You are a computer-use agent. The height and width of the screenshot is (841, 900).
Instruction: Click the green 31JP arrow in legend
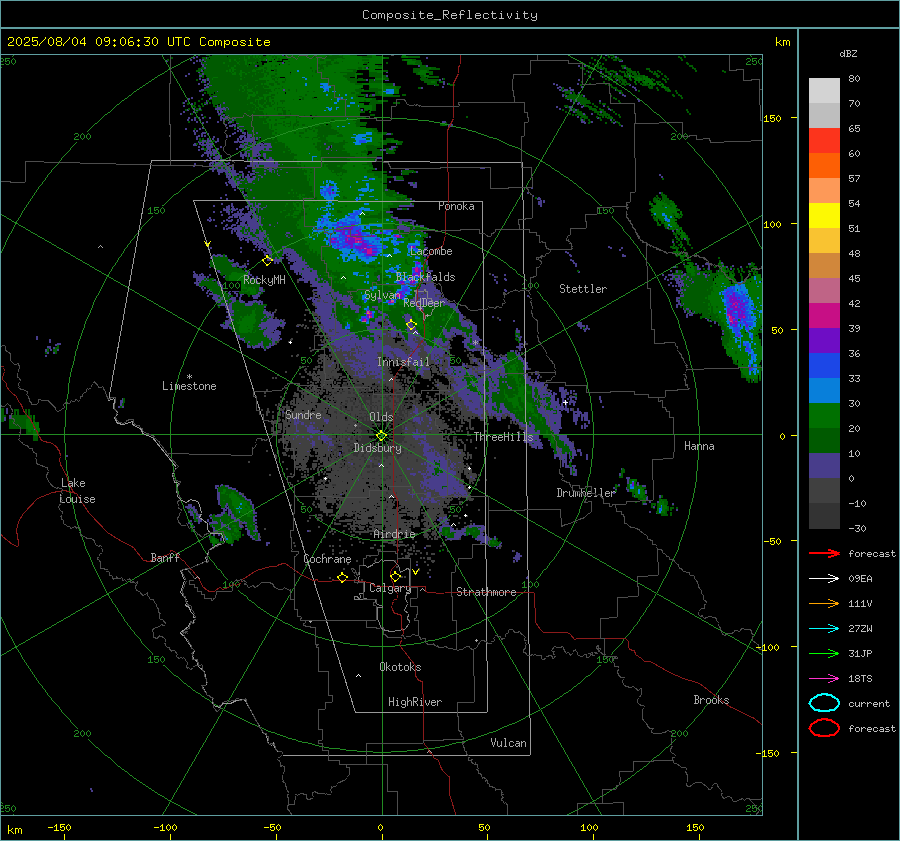pos(824,653)
